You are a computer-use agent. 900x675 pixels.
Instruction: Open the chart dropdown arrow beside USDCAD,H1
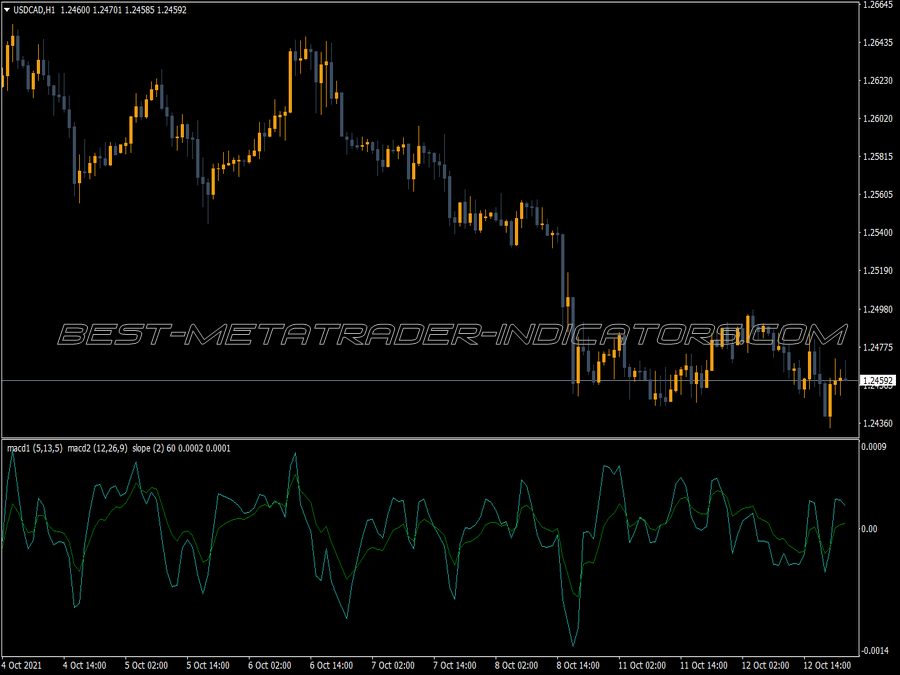pyautogui.click(x=7, y=10)
